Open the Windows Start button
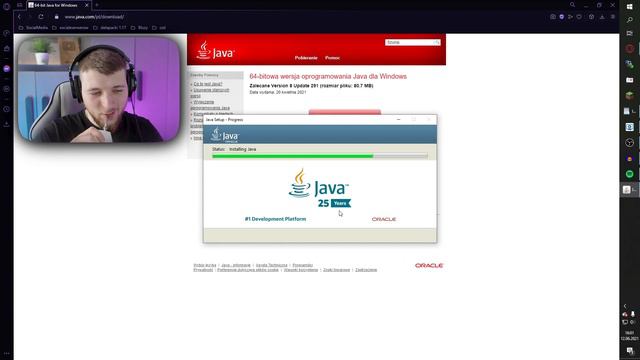This screenshot has height=360, width=640. click(629, 7)
